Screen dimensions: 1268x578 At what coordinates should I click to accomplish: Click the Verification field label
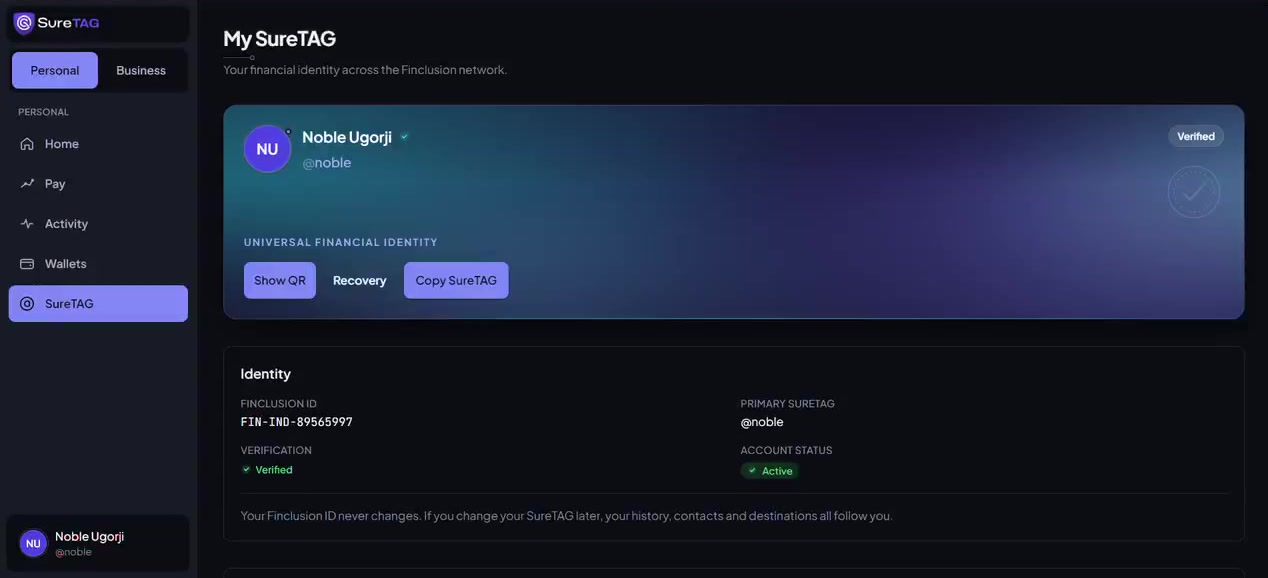click(276, 450)
